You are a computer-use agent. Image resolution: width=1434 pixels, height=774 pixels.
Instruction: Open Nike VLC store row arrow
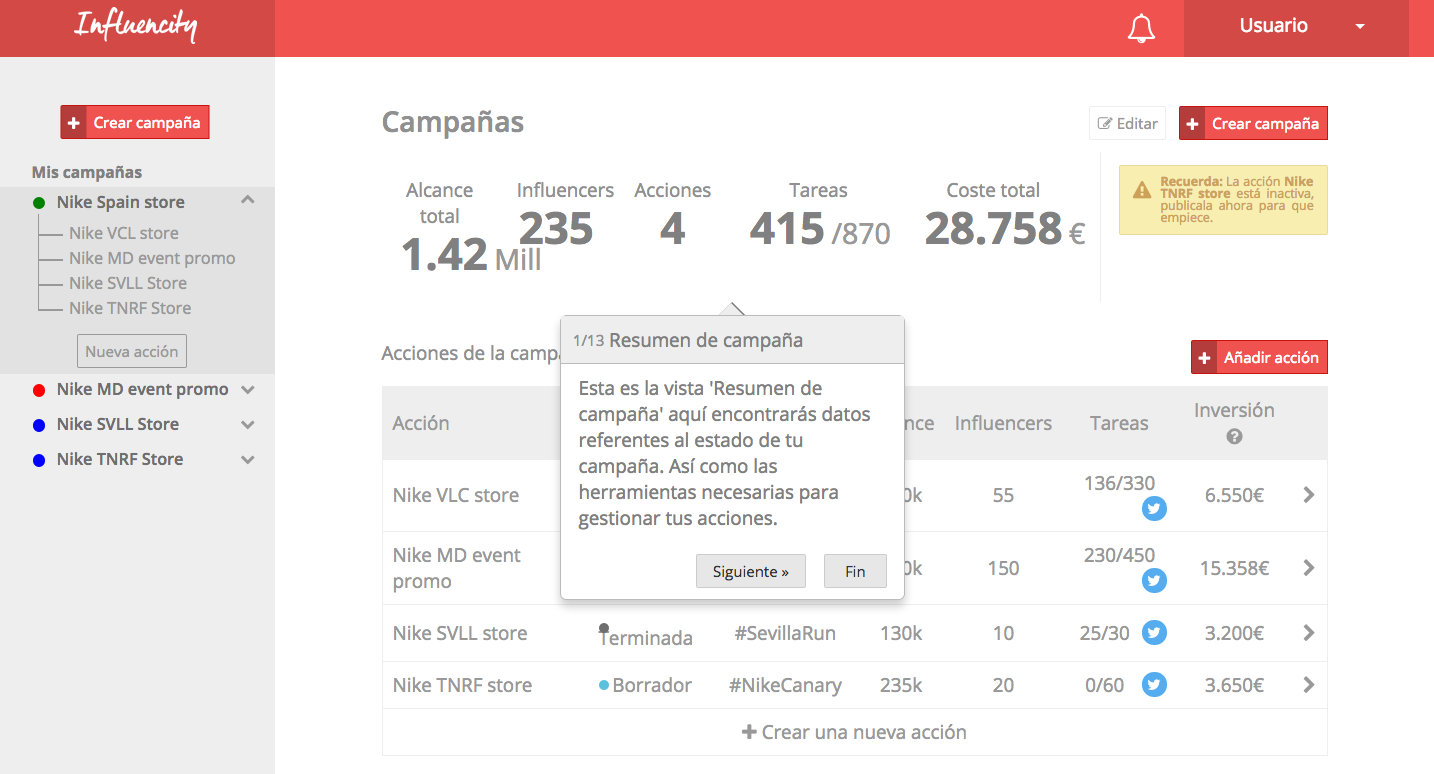[x=1308, y=495]
